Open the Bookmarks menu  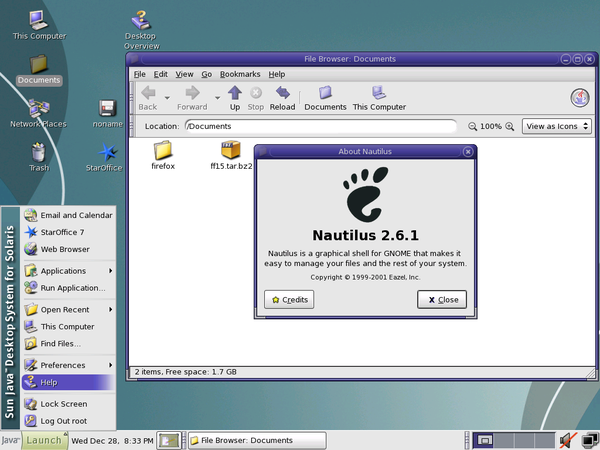240,74
